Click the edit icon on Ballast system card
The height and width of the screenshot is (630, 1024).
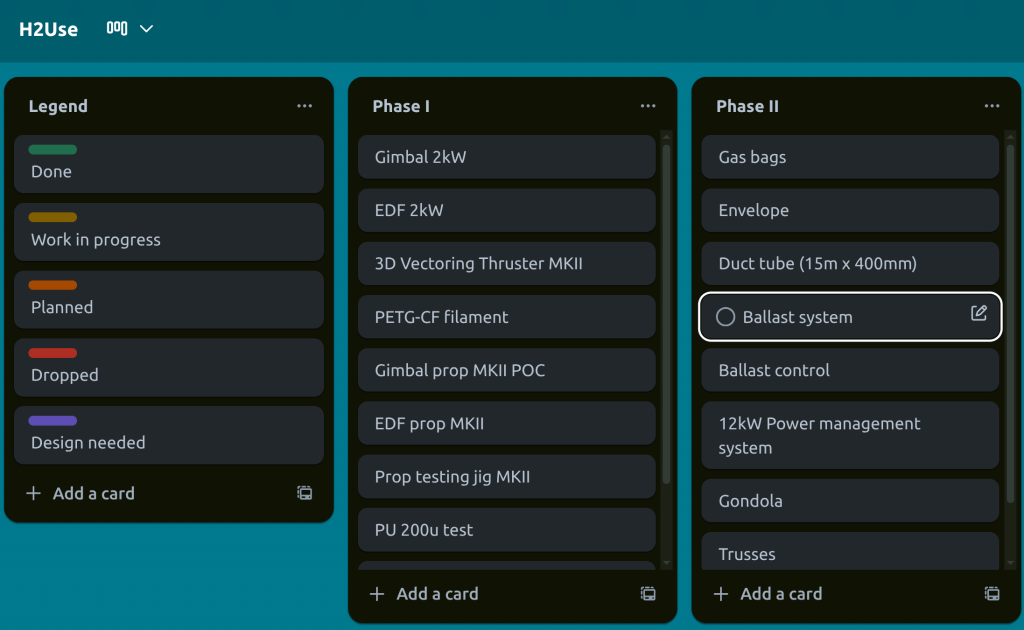click(979, 314)
